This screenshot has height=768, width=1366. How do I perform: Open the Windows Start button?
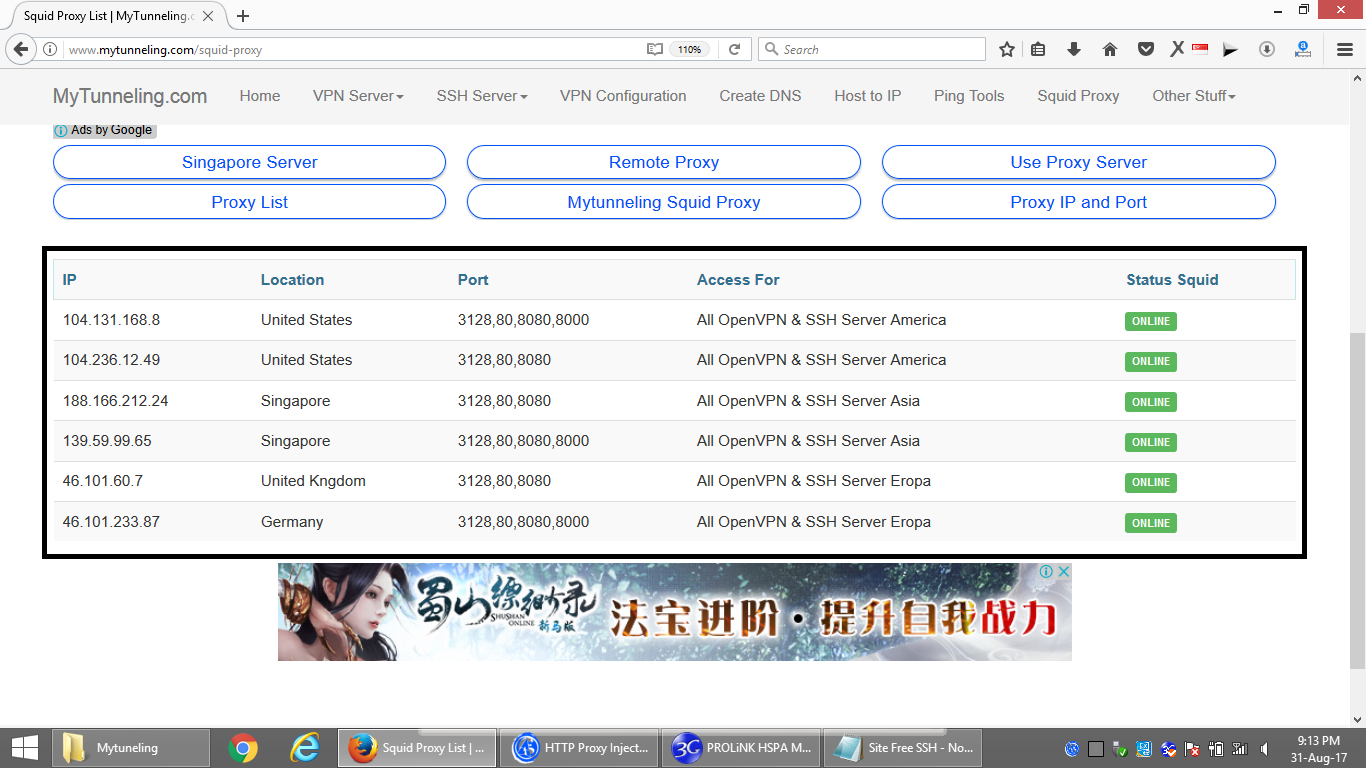(23, 747)
